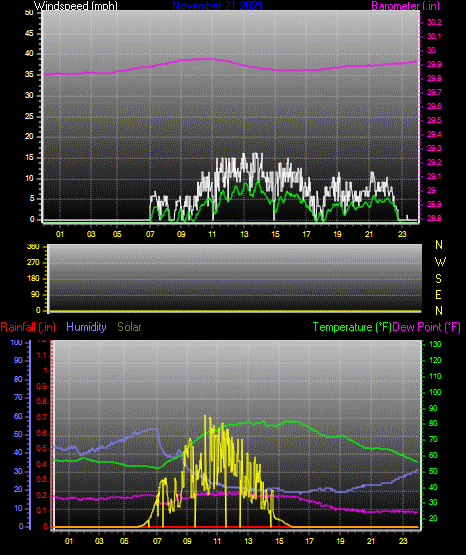Click the Windspeed (mph) axis title
Screen dimensions: 466x555
(x=75, y=6)
